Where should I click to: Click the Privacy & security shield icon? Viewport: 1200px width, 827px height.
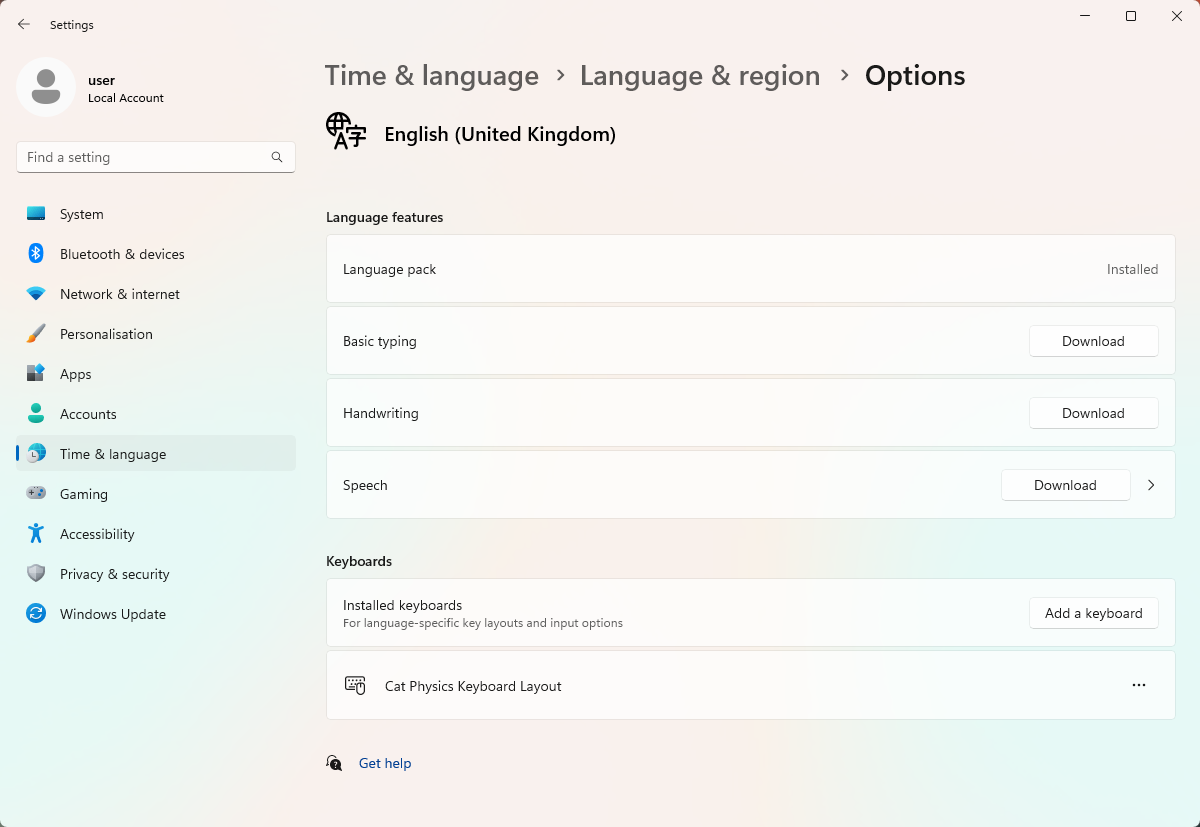click(36, 574)
